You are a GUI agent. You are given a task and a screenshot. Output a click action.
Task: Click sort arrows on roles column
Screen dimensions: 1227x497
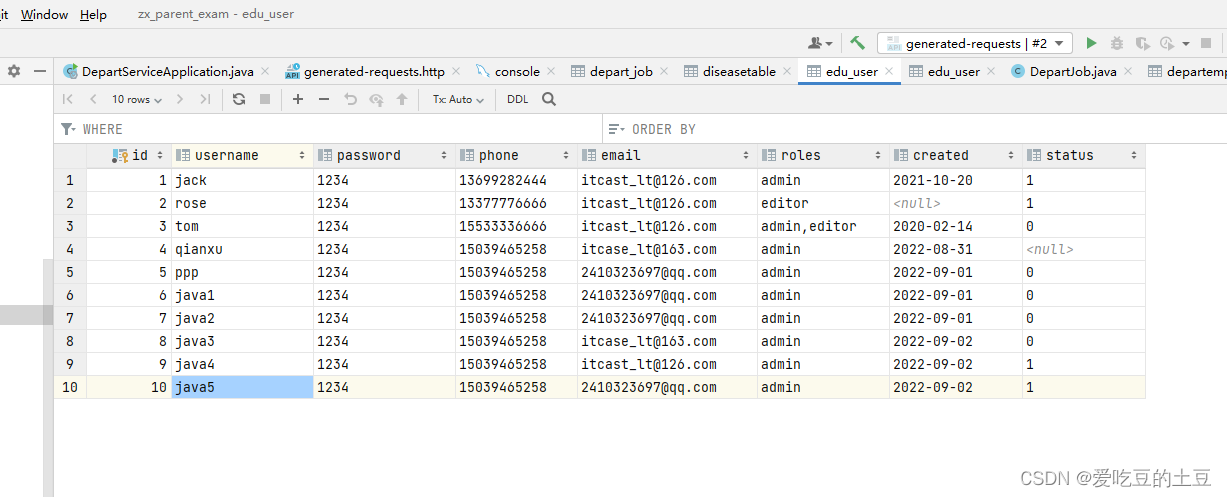tap(878, 155)
